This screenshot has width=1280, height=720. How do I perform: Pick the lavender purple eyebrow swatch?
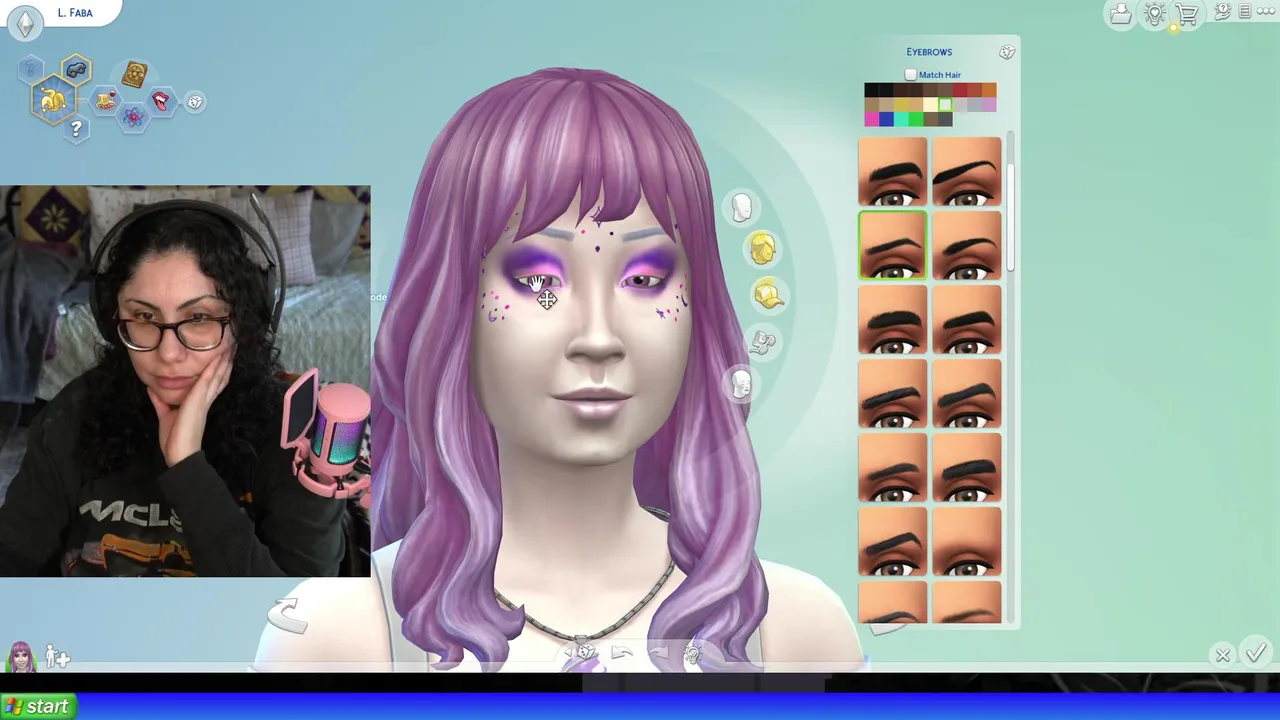coord(989,105)
